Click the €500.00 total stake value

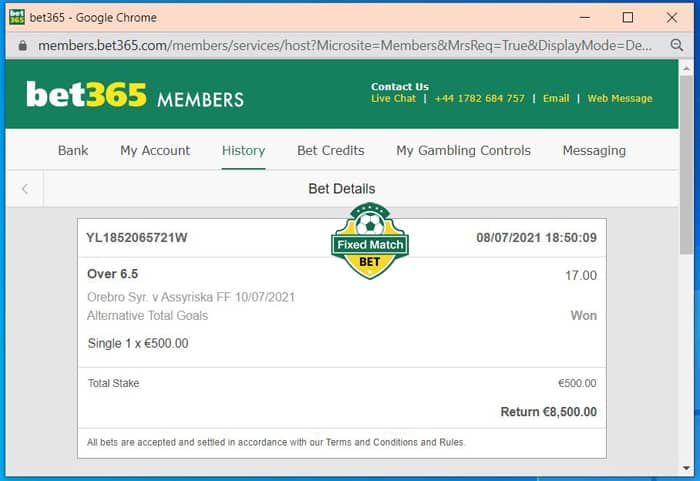point(577,383)
